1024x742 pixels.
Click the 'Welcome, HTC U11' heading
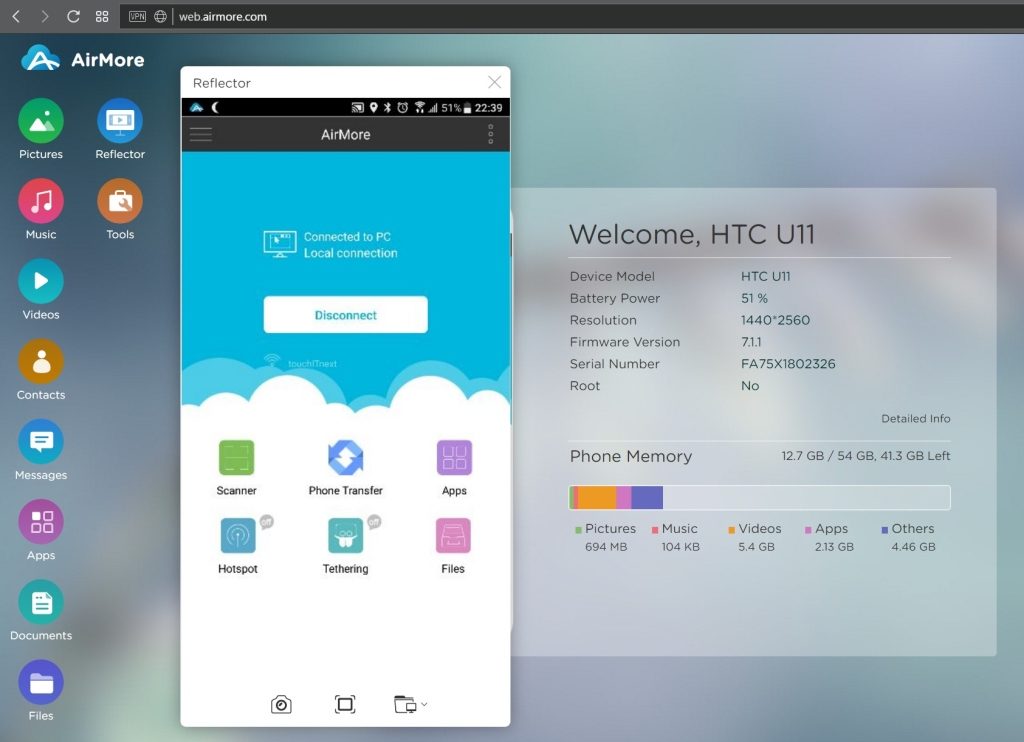692,234
